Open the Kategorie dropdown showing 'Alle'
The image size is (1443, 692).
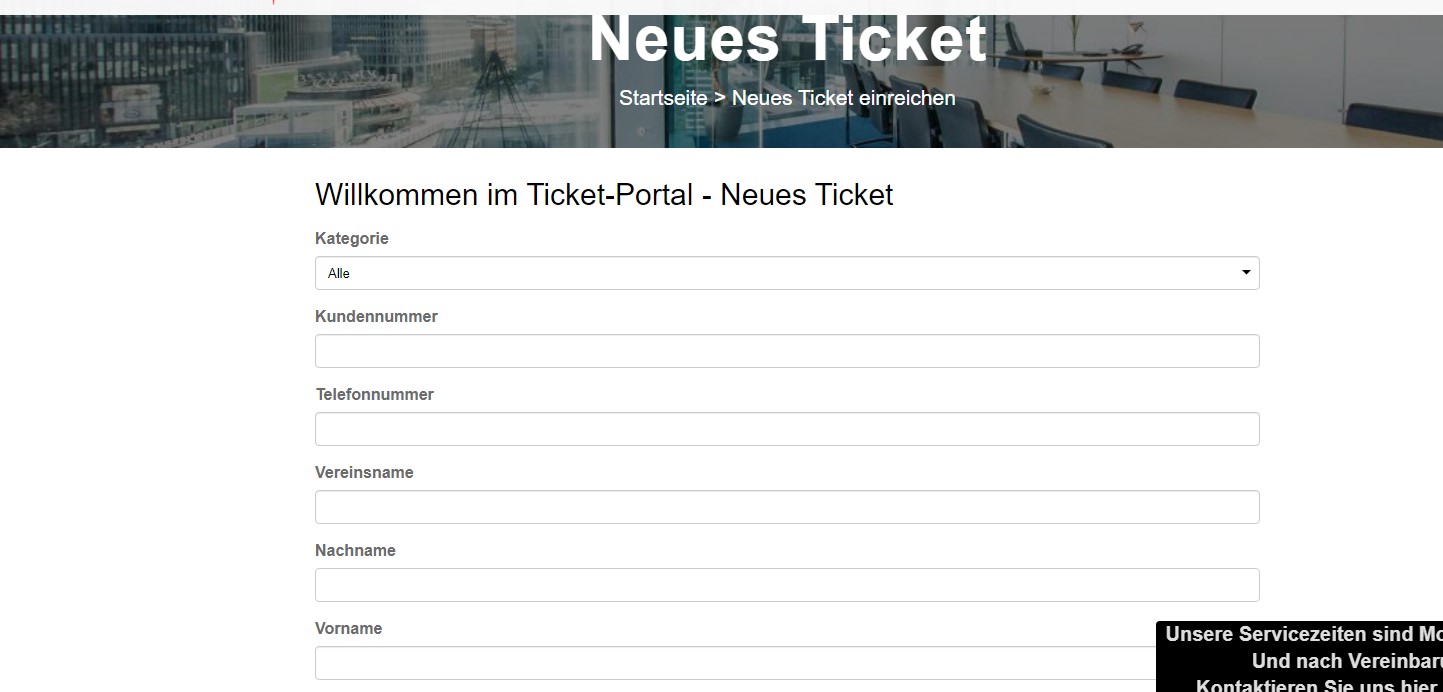pyautogui.click(x=787, y=273)
